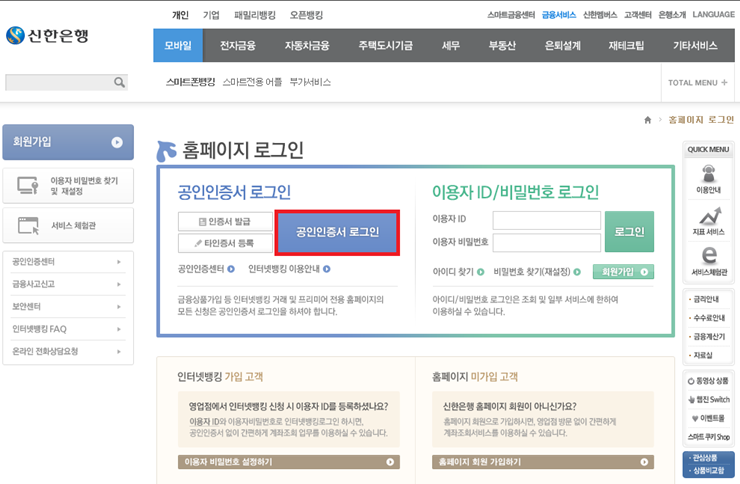Click 스마트전용 어플 submenu item
This screenshot has width=740, height=484.
click(252, 82)
